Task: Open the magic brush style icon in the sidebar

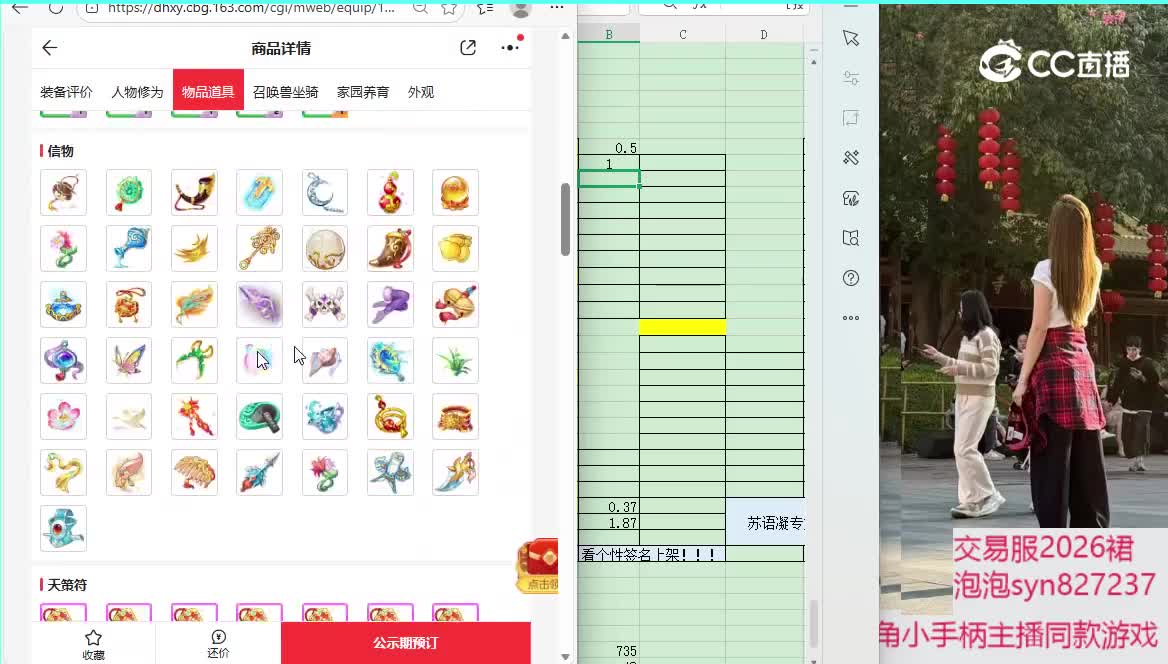Action: click(x=851, y=158)
